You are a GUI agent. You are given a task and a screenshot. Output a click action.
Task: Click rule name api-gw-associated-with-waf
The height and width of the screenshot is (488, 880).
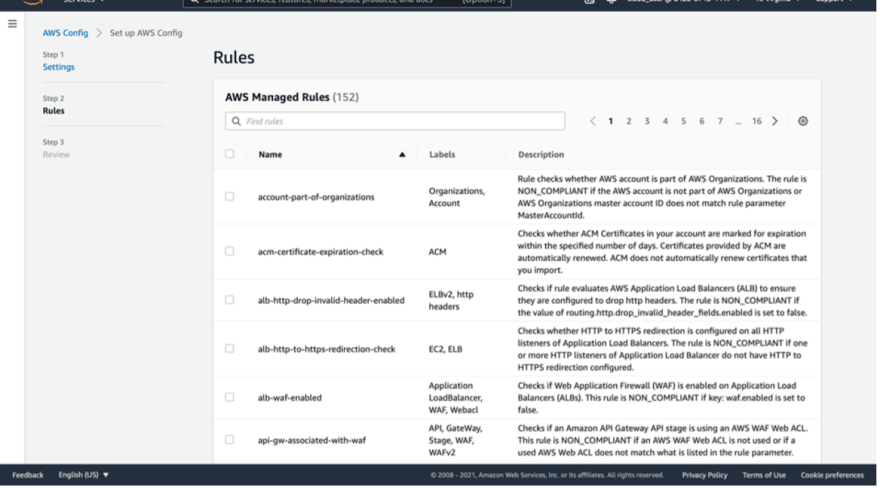point(311,440)
